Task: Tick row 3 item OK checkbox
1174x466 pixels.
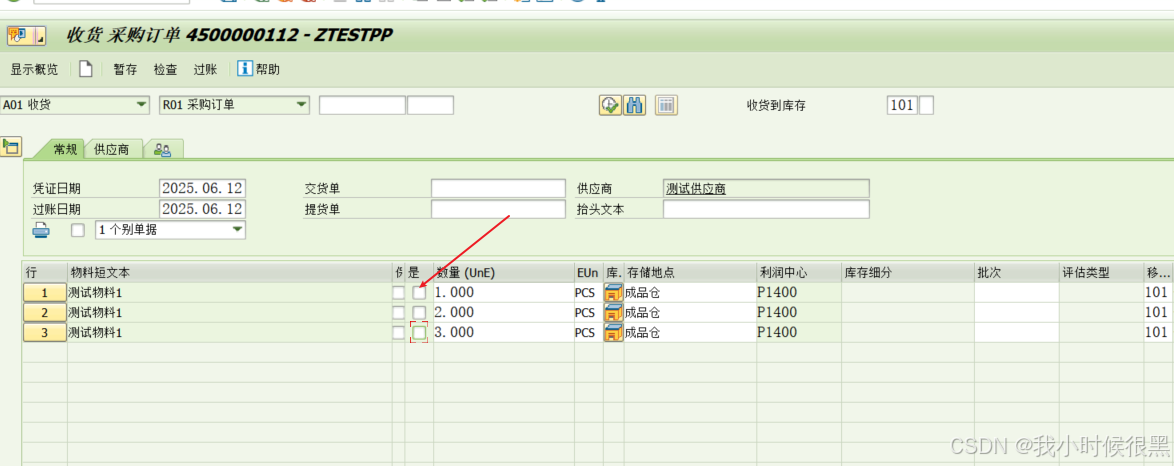Action: [419, 333]
